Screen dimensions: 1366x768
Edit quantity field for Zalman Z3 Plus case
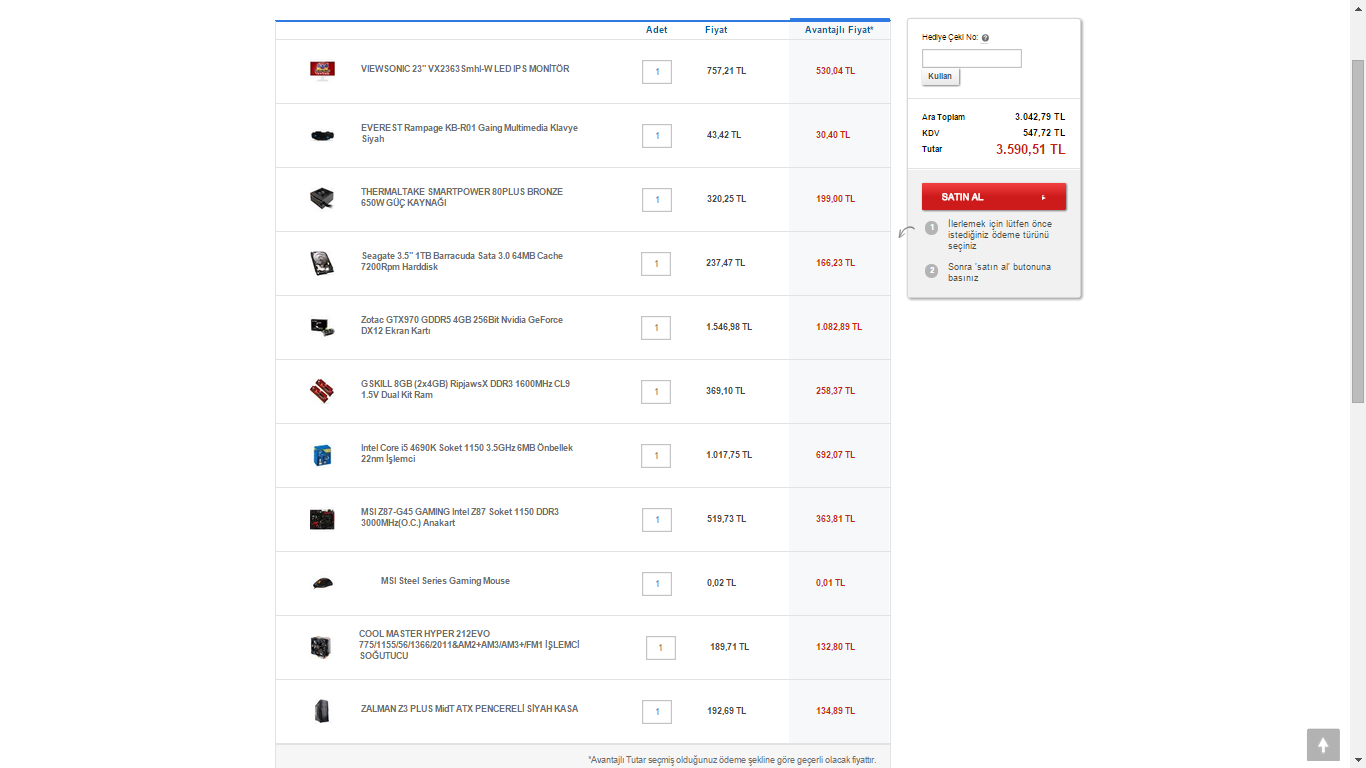pyautogui.click(x=657, y=712)
